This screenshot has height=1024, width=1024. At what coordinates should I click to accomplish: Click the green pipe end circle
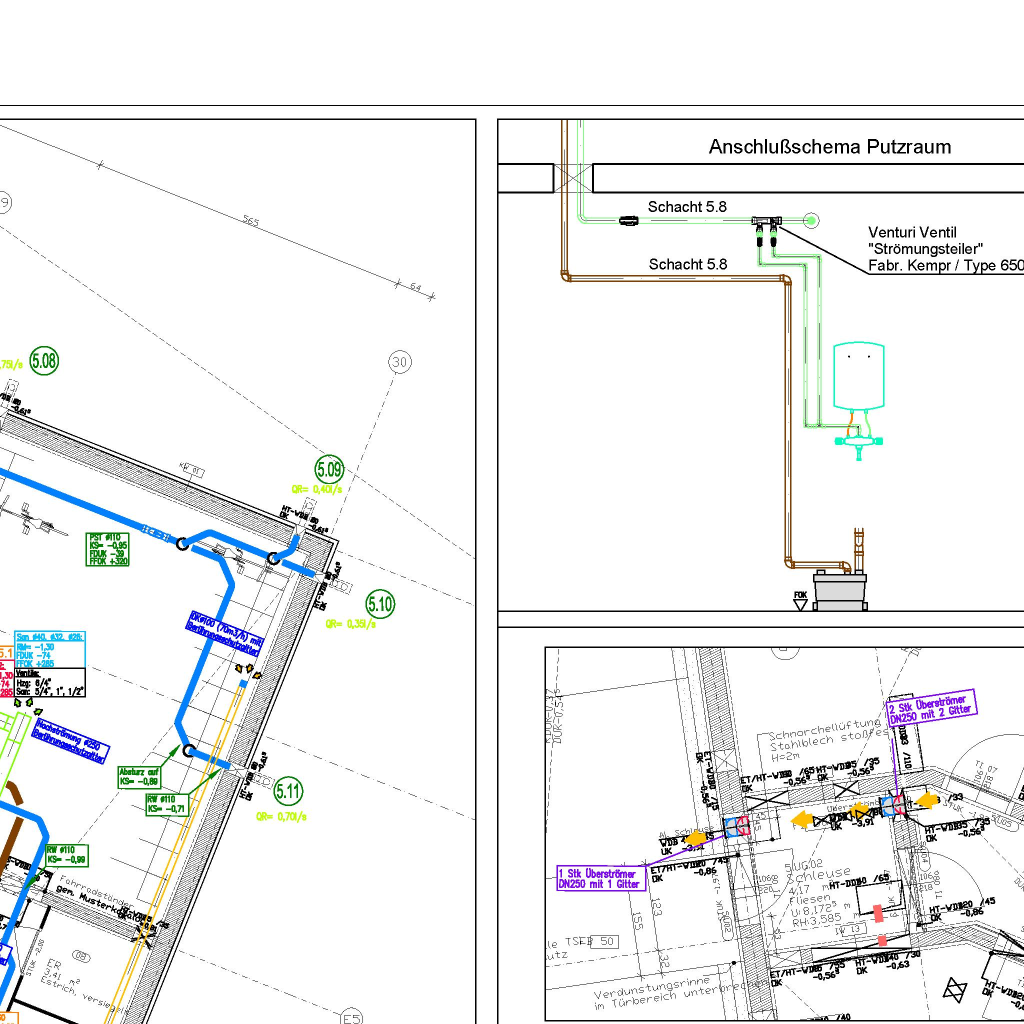[x=812, y=219]
